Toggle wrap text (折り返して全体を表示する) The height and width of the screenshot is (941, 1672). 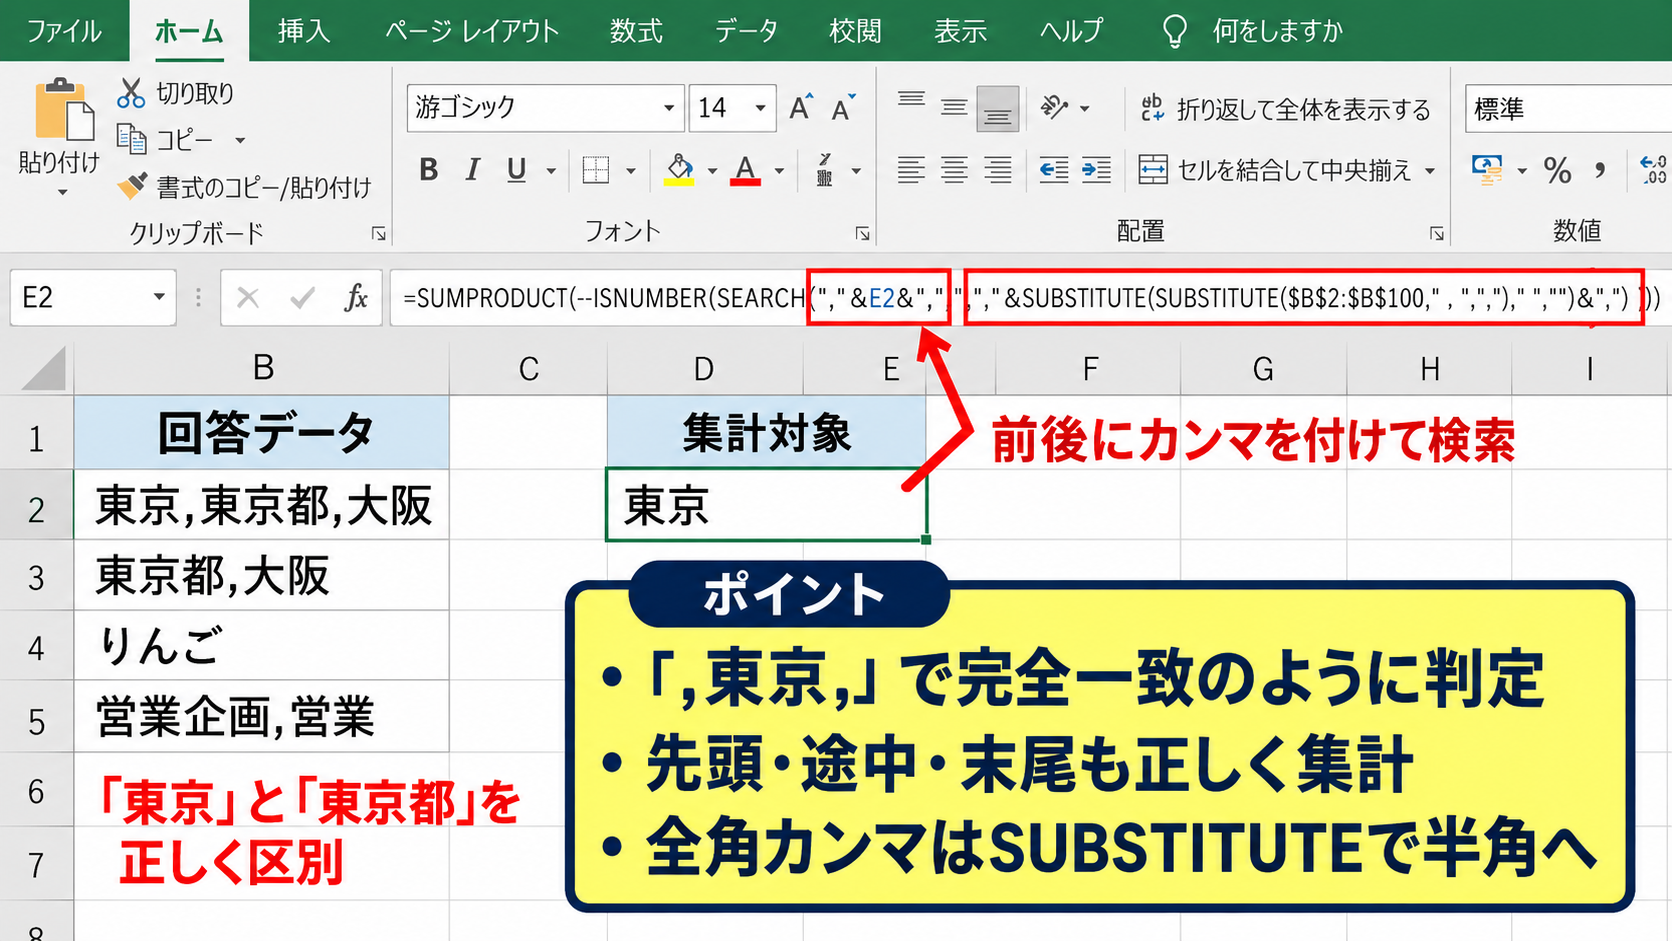click(x=1285, y=108)
